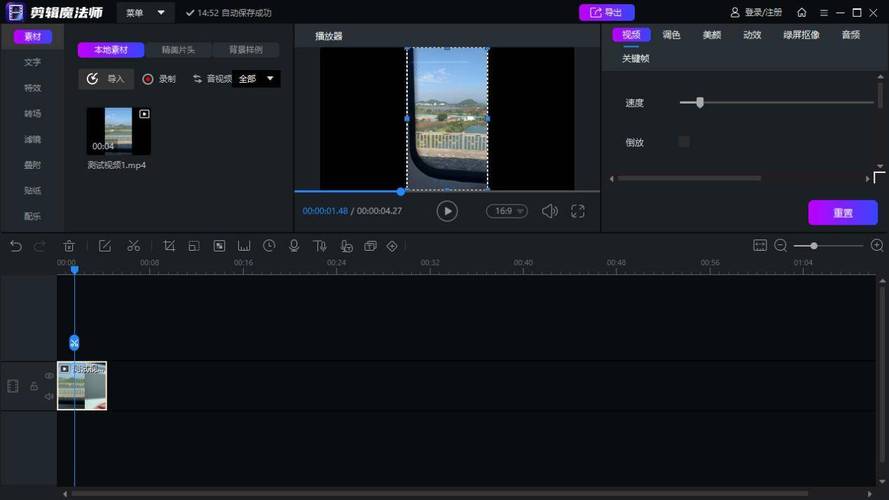Screen dimensions: 889x500
Task: Split the clip with the scissors toolbar icon
Action: pos(134,246)
